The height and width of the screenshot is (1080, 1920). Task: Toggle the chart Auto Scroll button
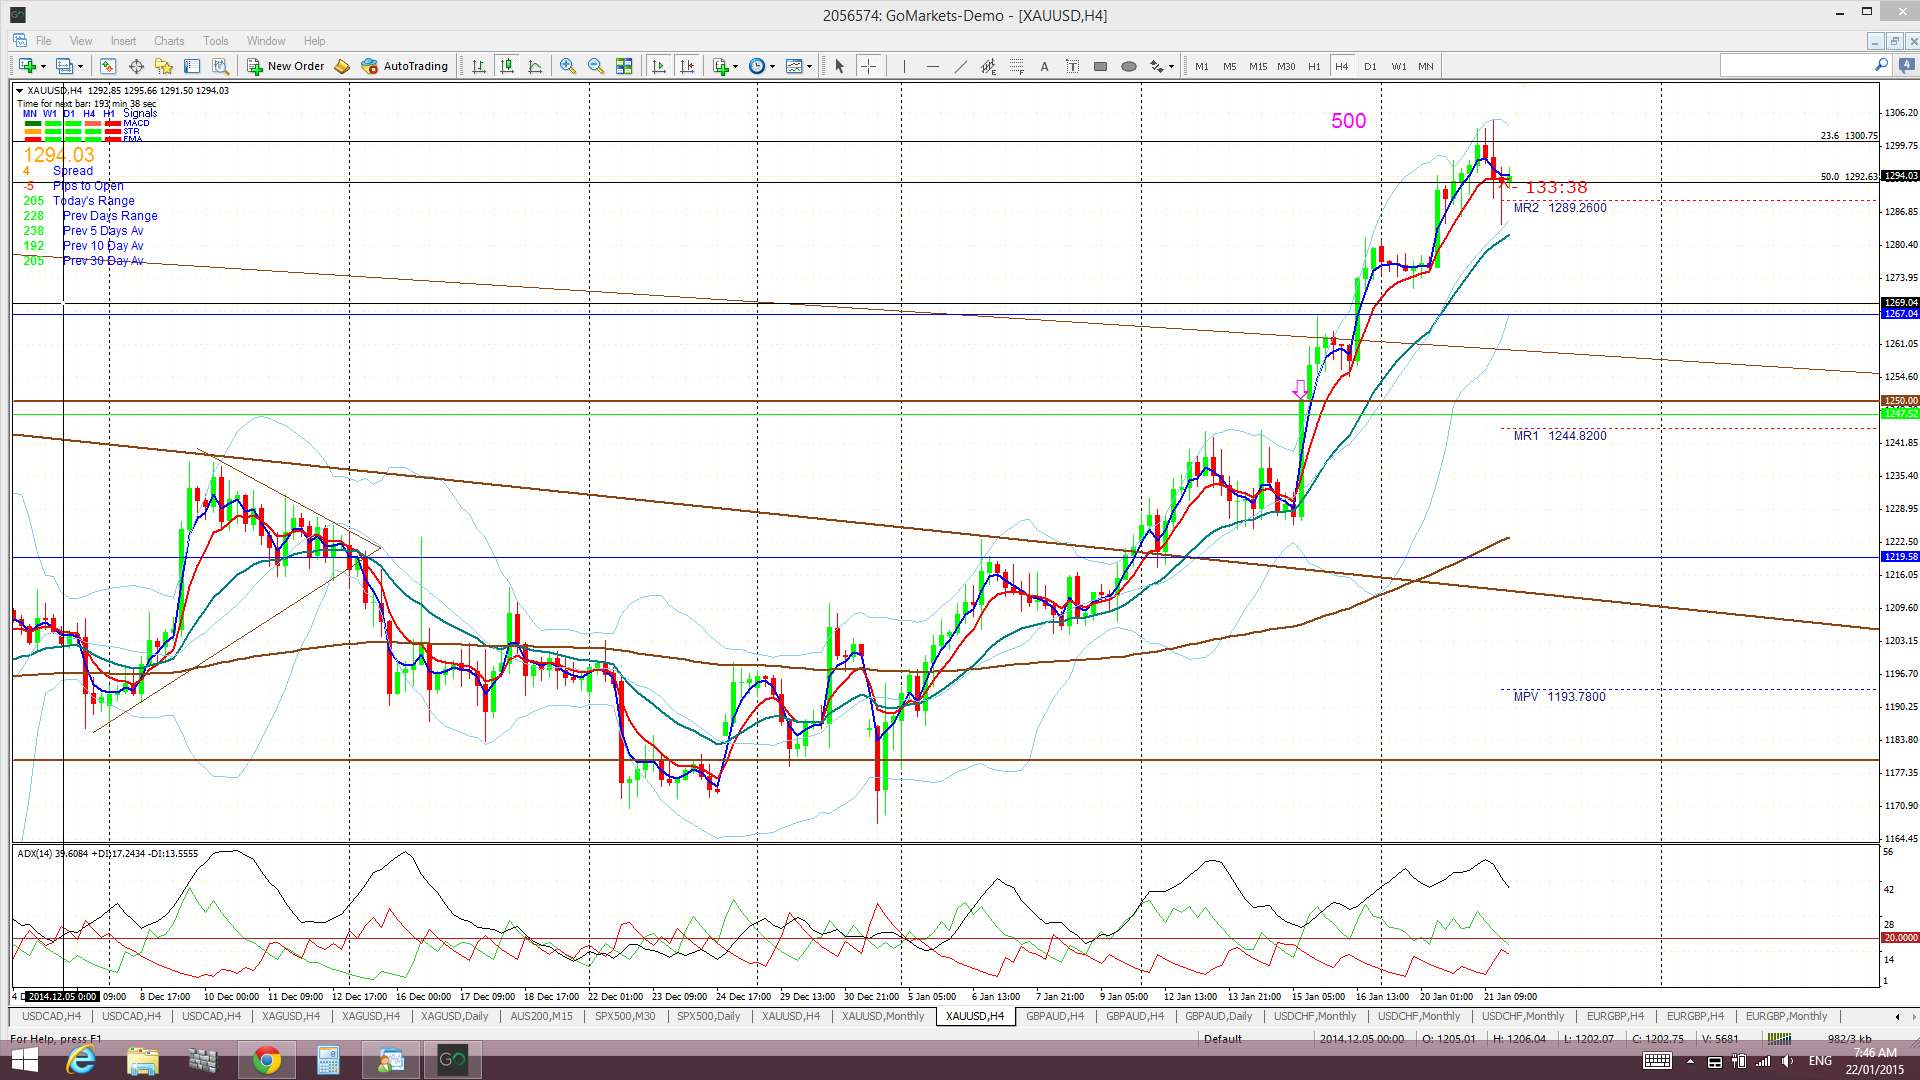click(x=658, y=66)
